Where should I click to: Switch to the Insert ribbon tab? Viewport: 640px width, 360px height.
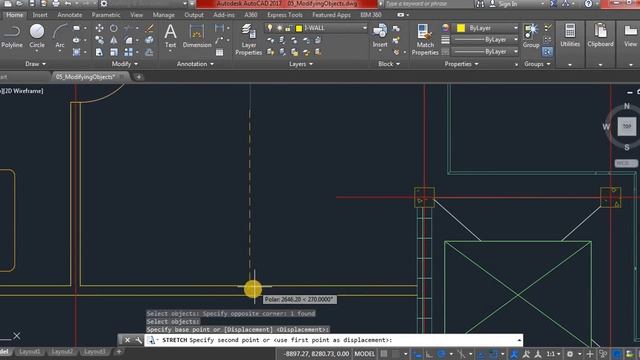click(40, 15)
